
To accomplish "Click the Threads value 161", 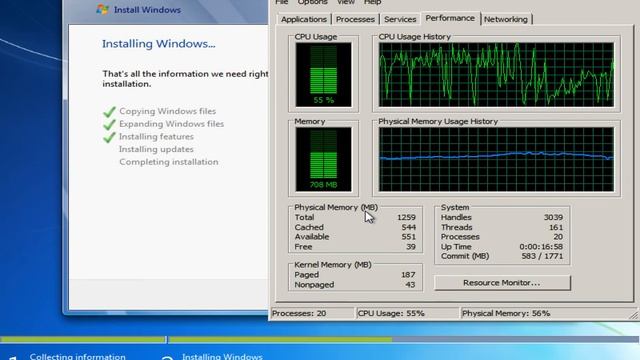I will click(x=556, y=227).
